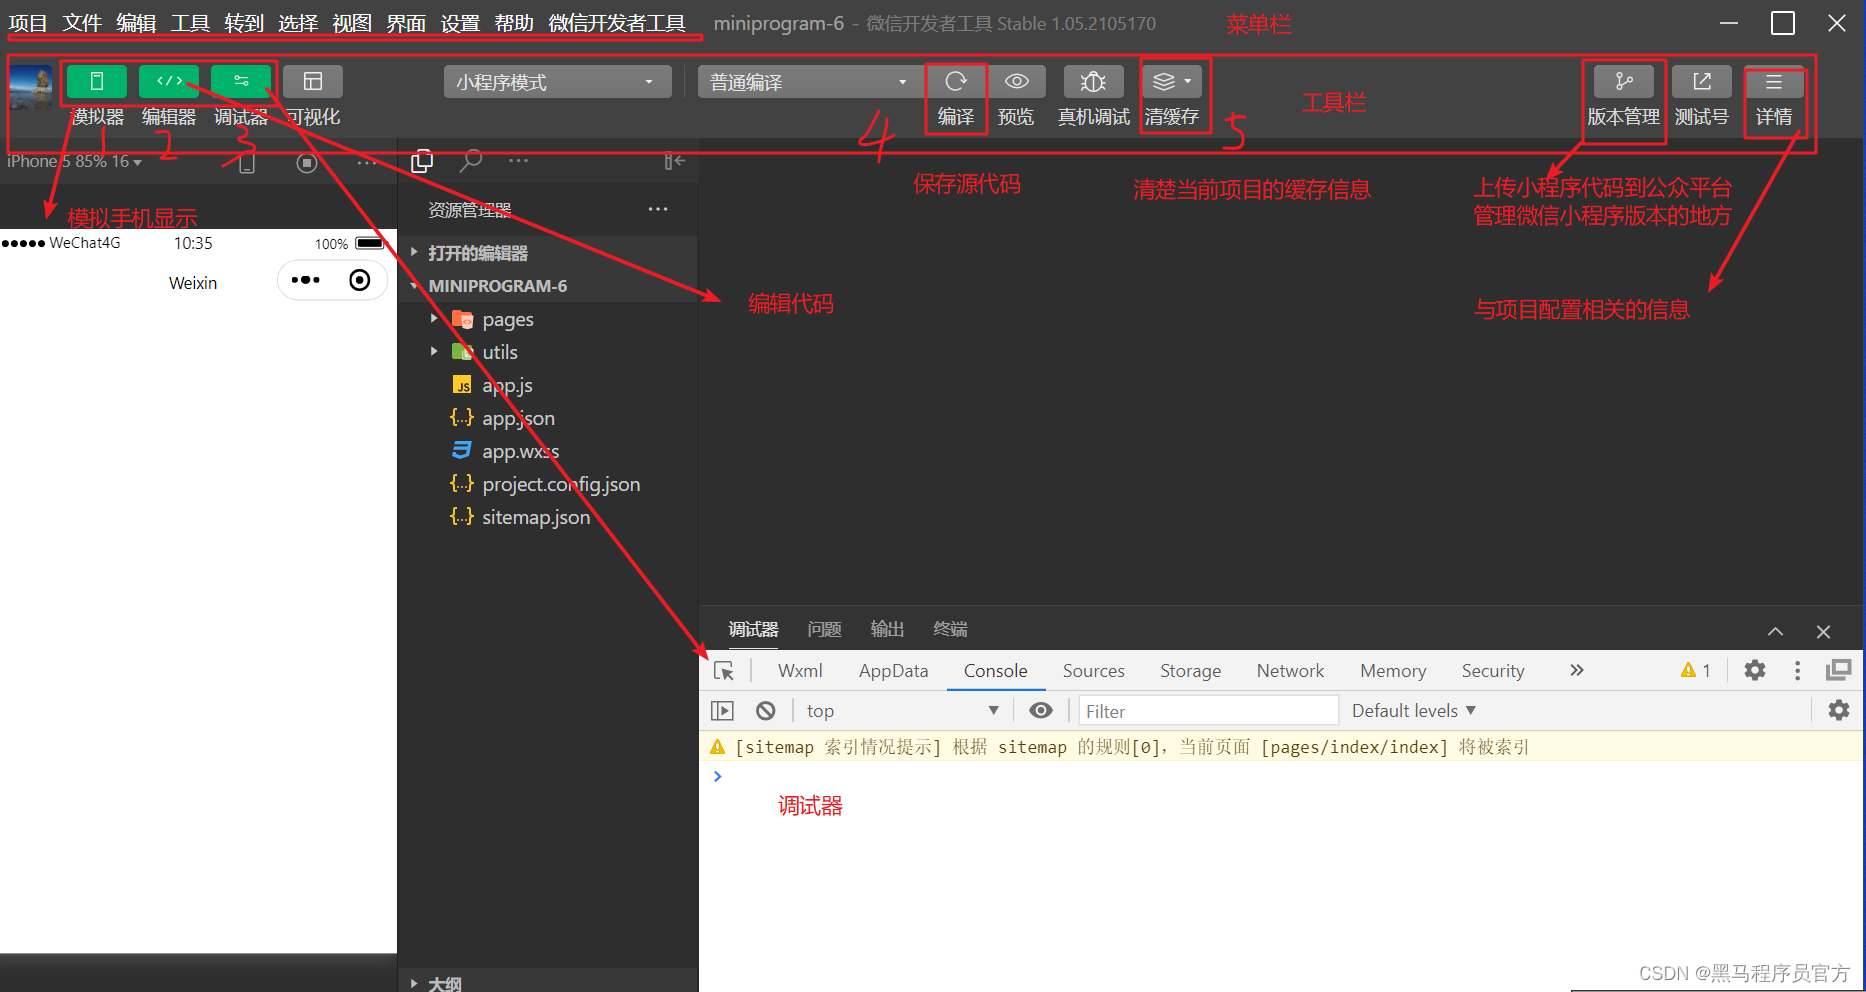Viewport: 1866px width, 992px height.
Task: Click the preview (预览) eye icon
Action: point(1017,82)
